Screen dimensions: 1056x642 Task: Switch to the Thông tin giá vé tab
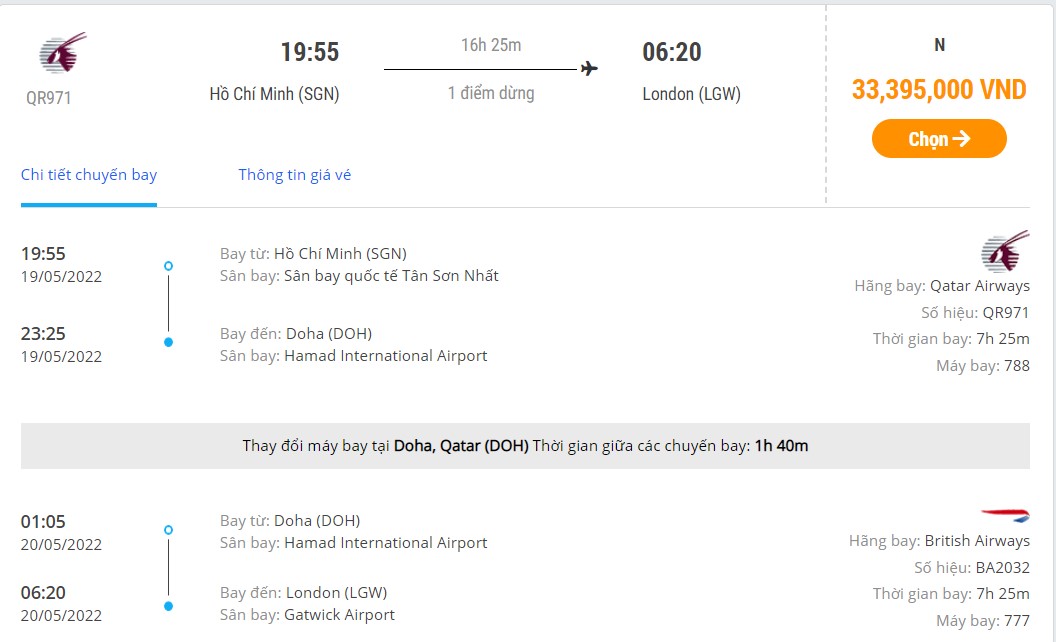point(294,175)
